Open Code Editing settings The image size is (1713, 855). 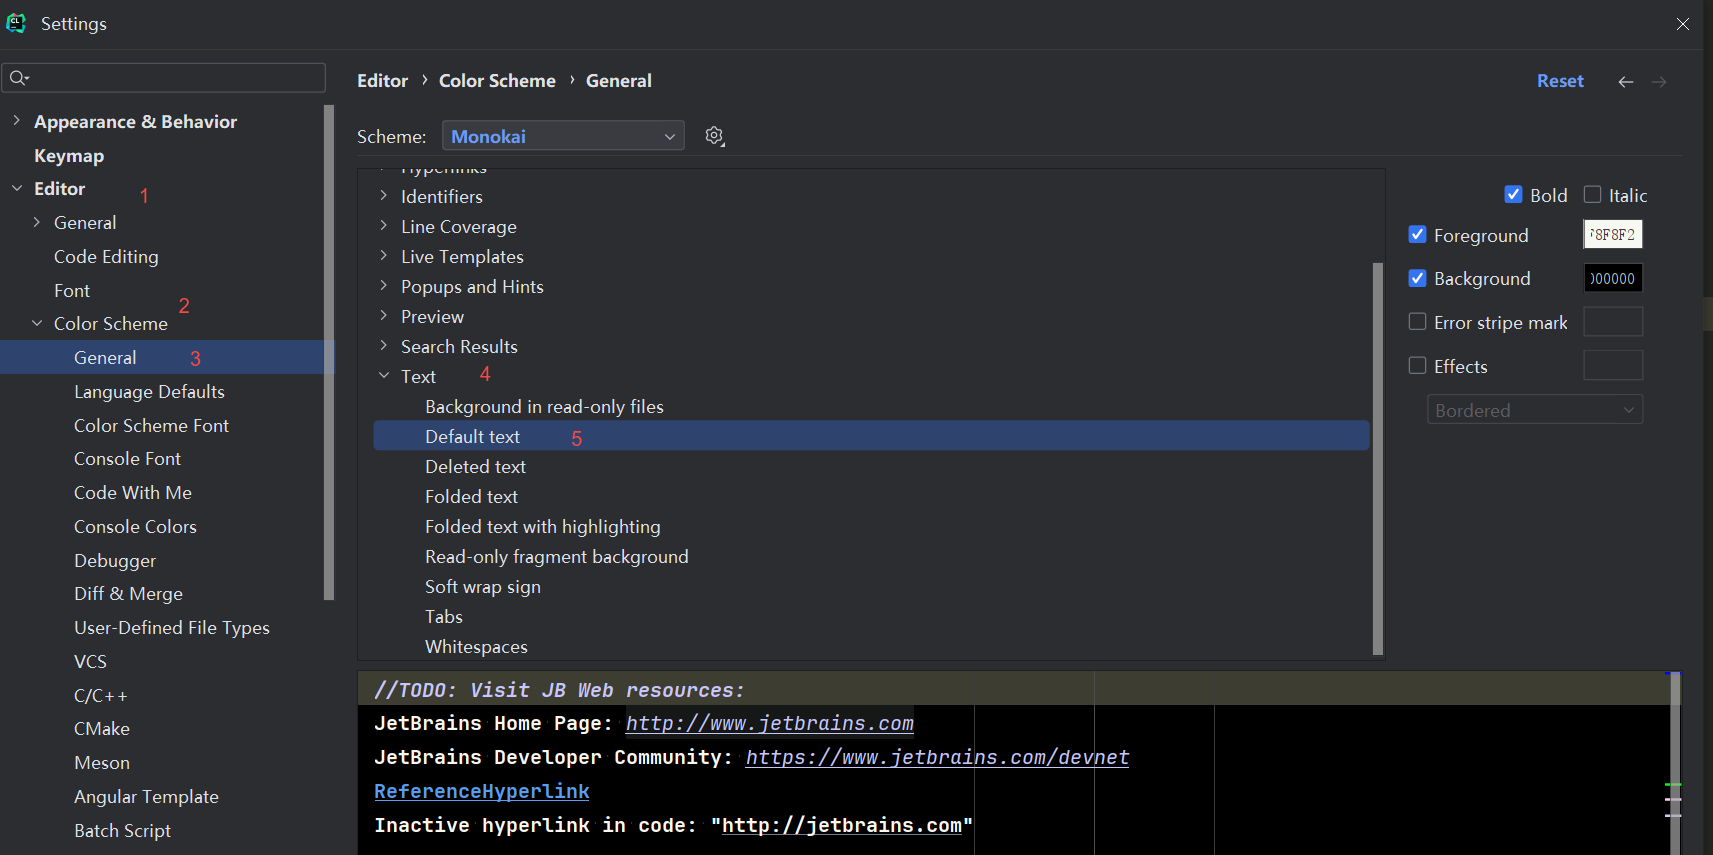tap(106, 256)
